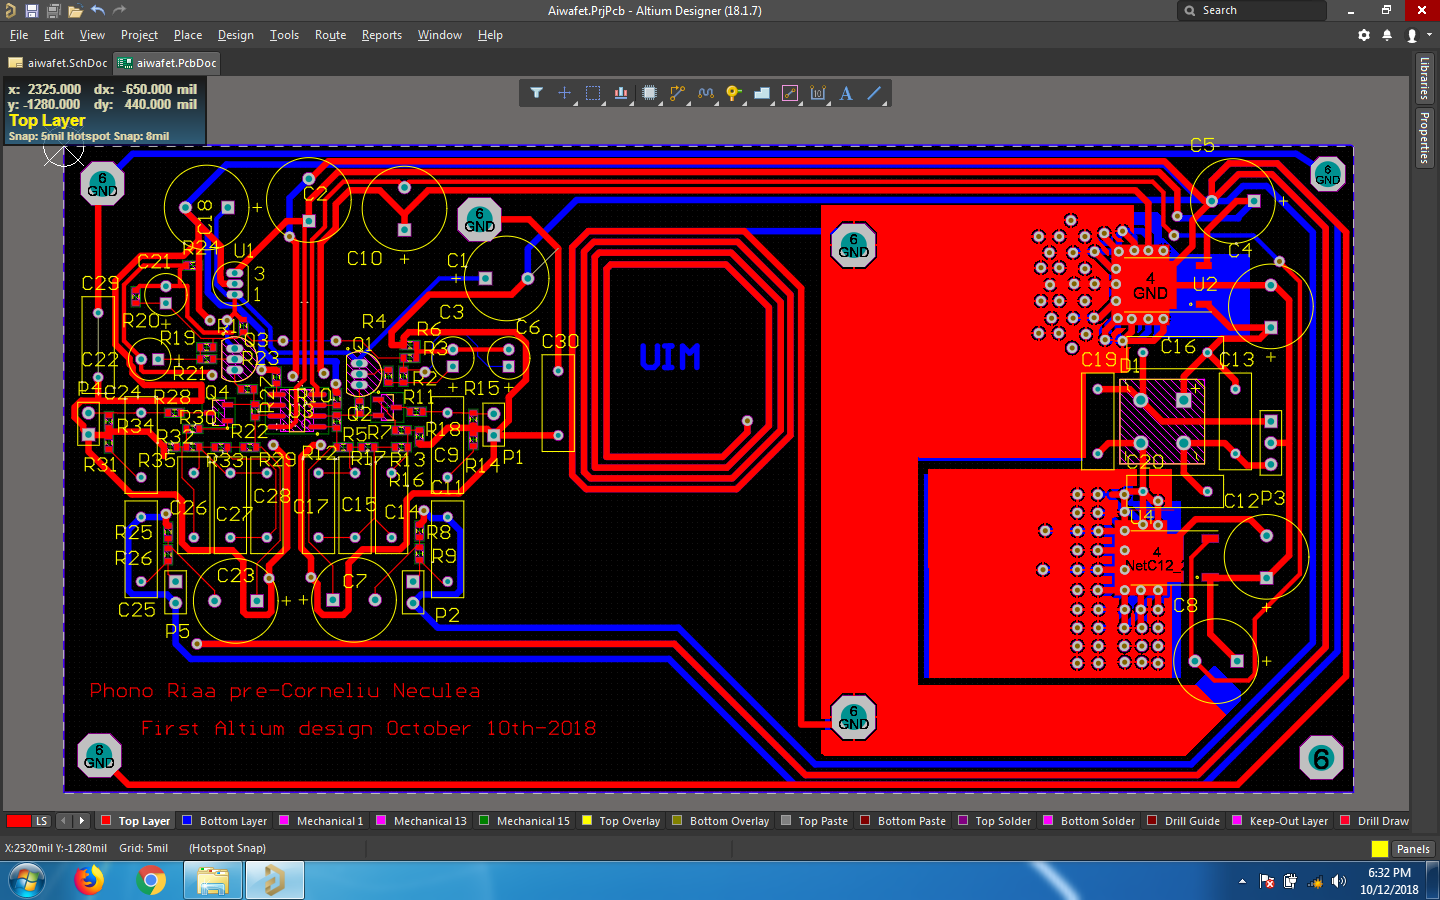Select the highlighted Place Track tool
This screenshot has height=900, width=1440.
click(790, 93)
